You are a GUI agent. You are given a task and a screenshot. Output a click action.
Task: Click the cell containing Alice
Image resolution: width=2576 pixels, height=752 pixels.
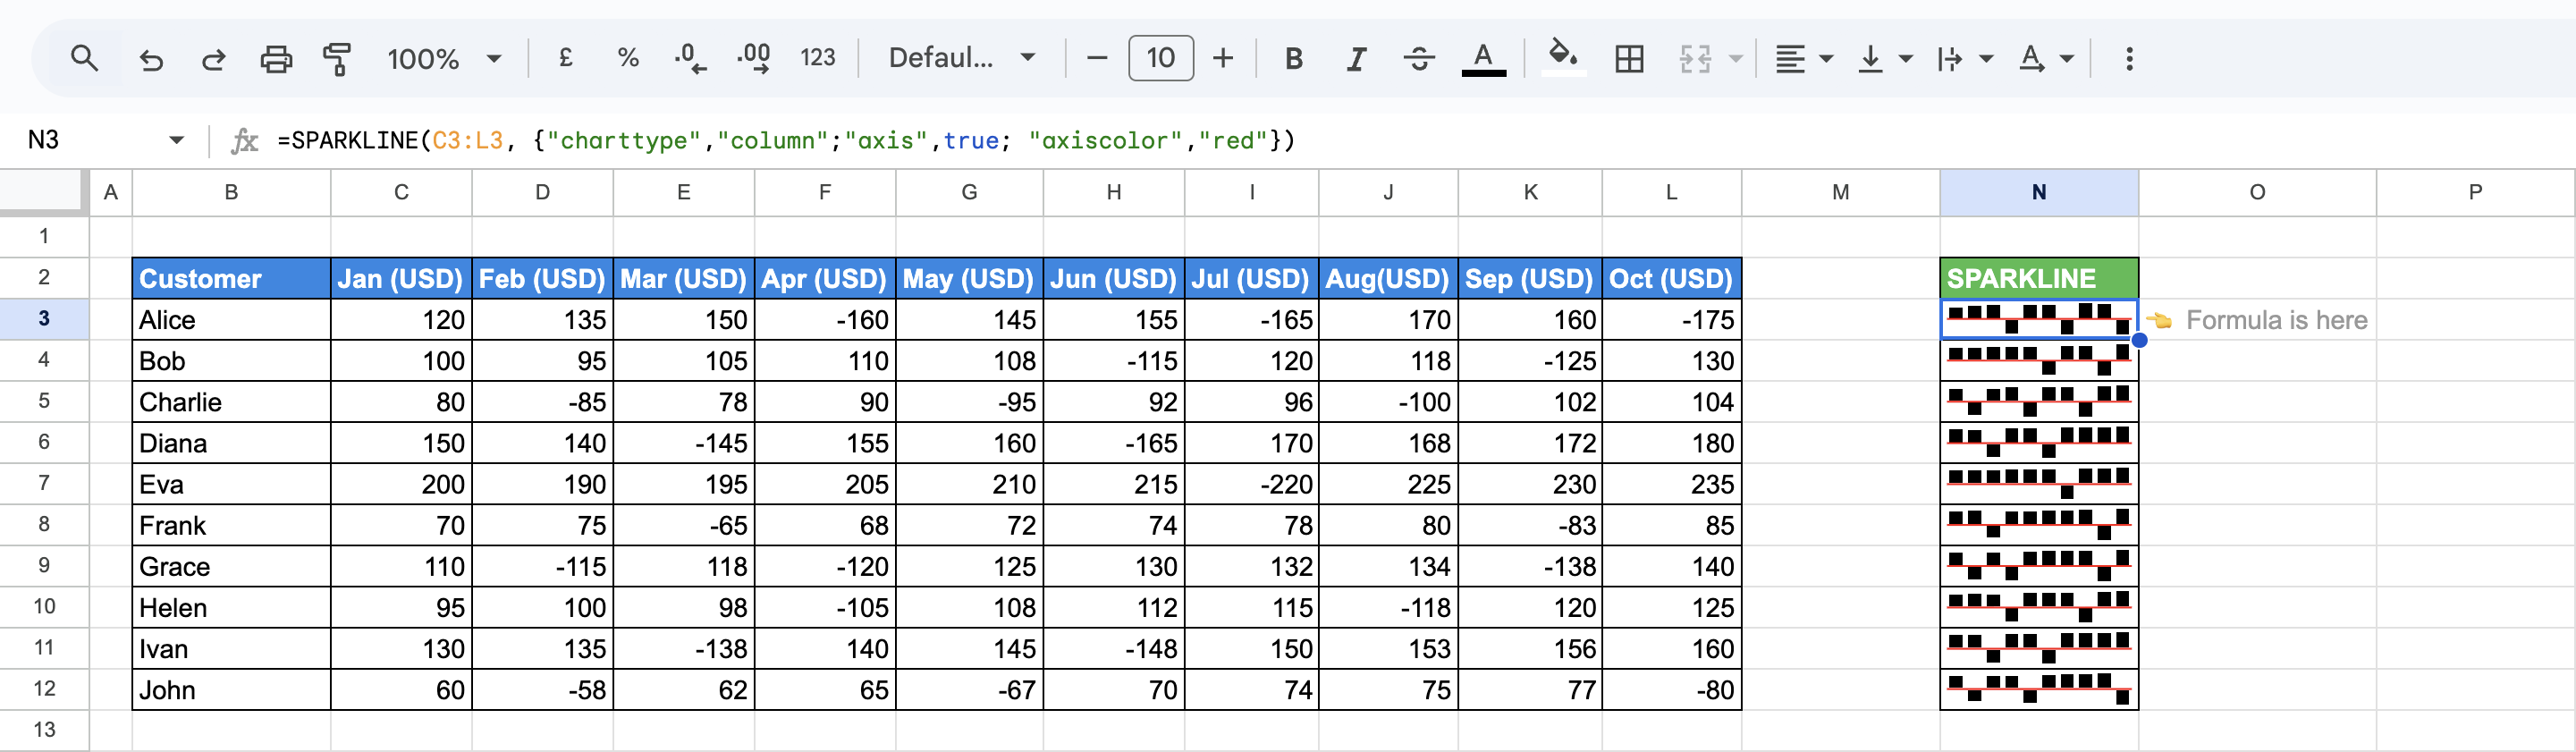point(231,320)
